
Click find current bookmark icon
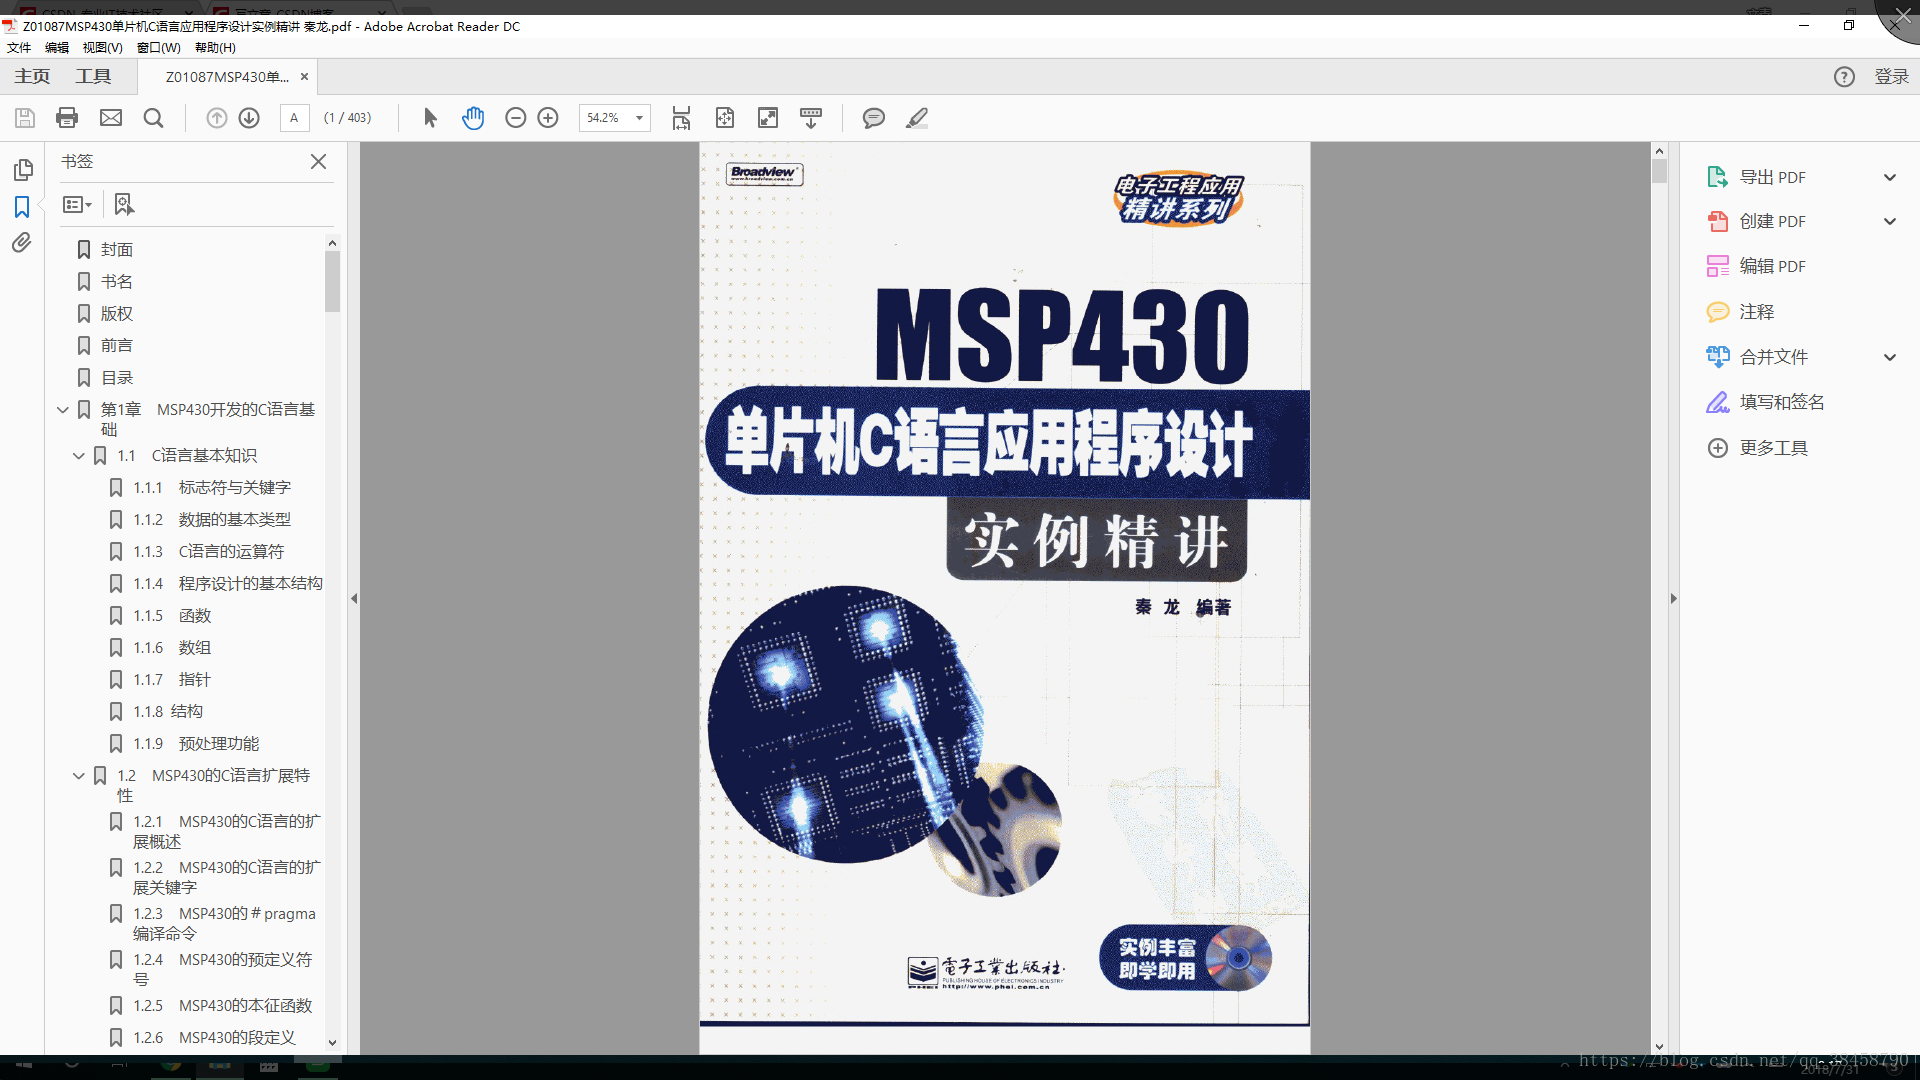(124, 204)
